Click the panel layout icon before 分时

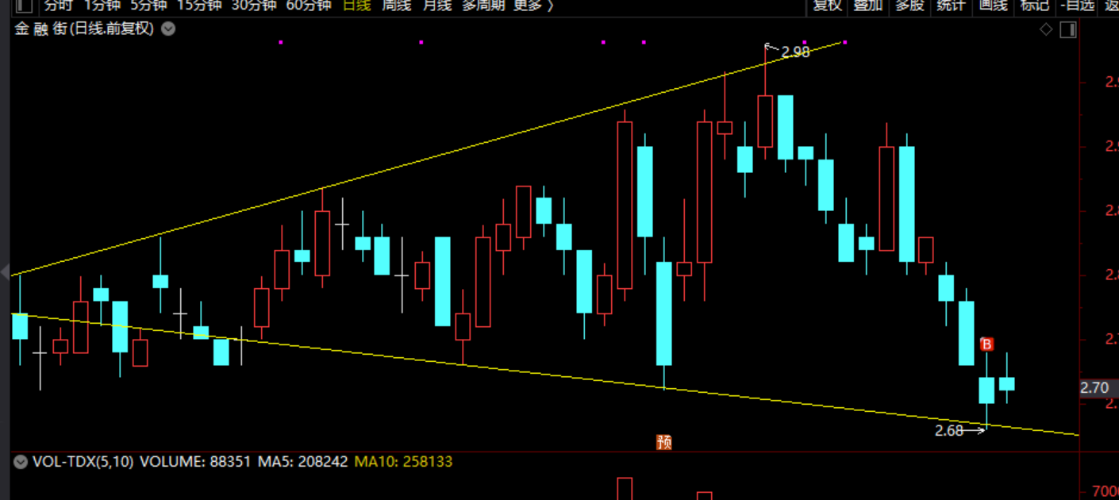25,6
